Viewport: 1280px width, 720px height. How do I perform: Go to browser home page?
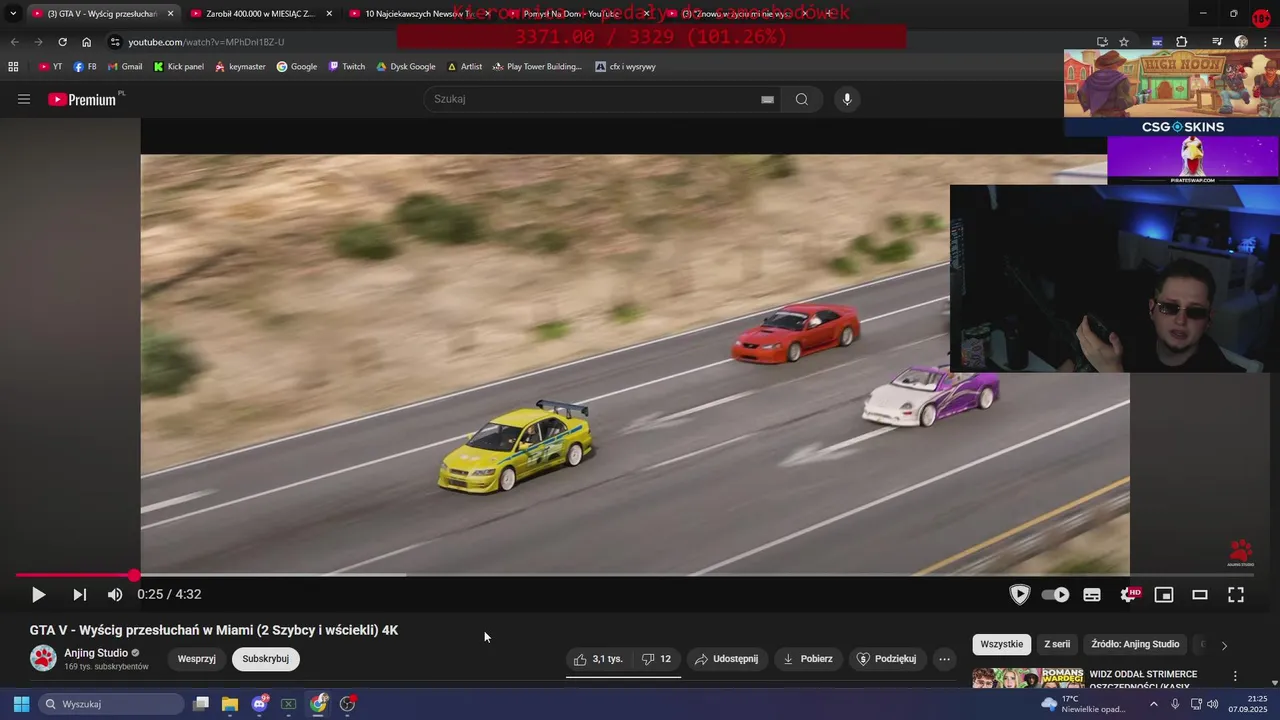click(87, 42)
